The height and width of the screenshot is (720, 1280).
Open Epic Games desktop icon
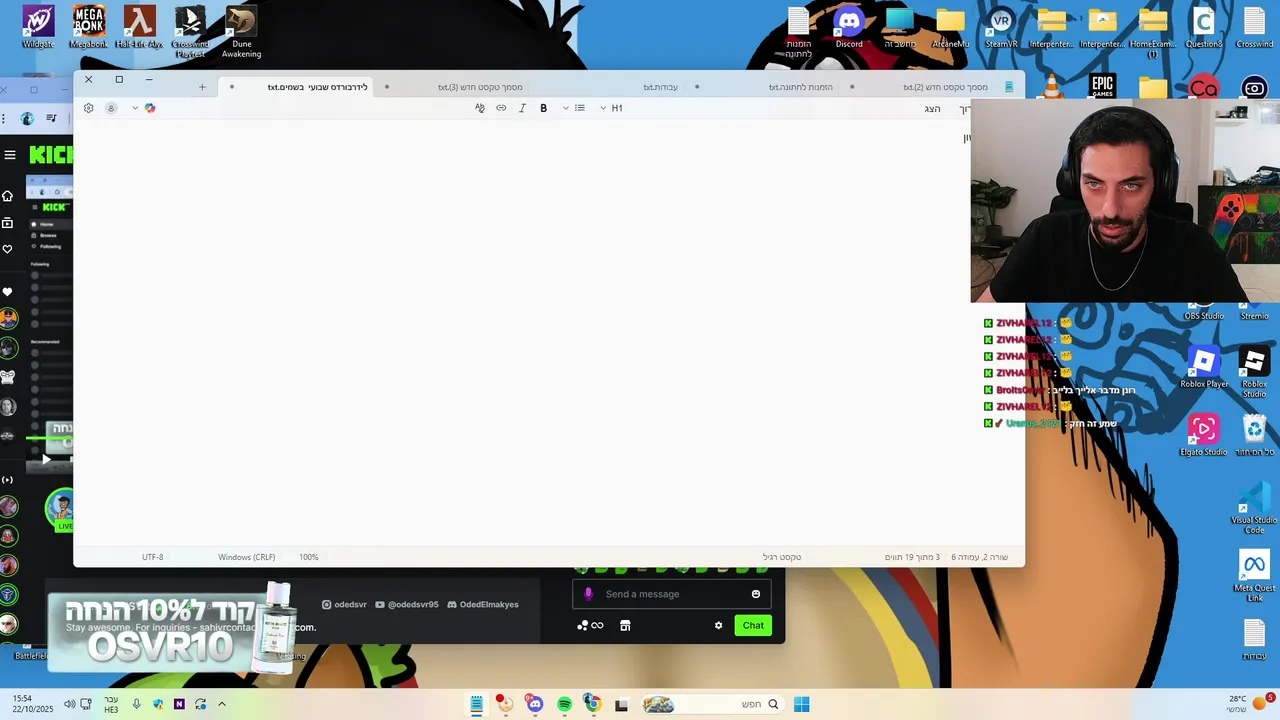click(x=1103, y=86)
